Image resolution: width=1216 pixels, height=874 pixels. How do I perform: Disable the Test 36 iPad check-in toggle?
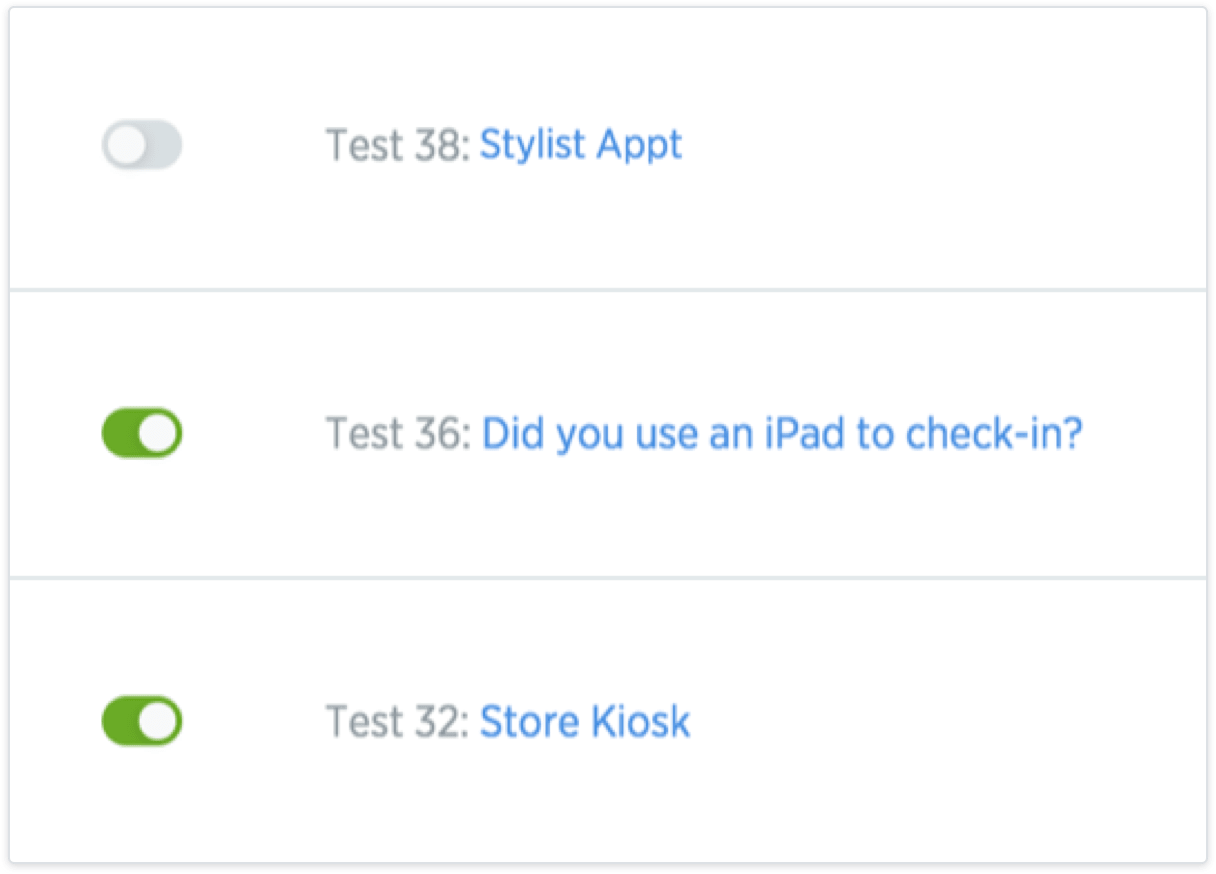142,433
